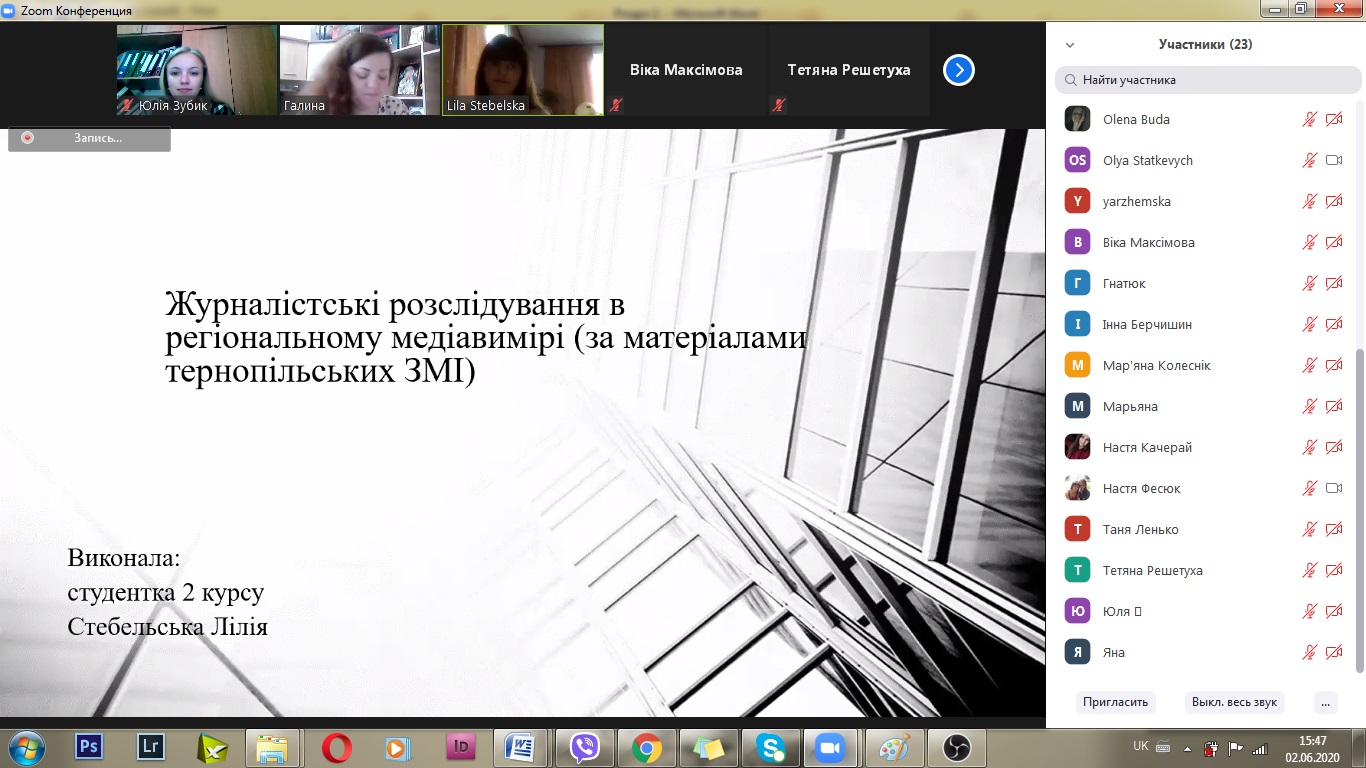The image size is (1366, 768).
Task: Open the more options '...' button in participants panel
Action: click(1326, 702)
